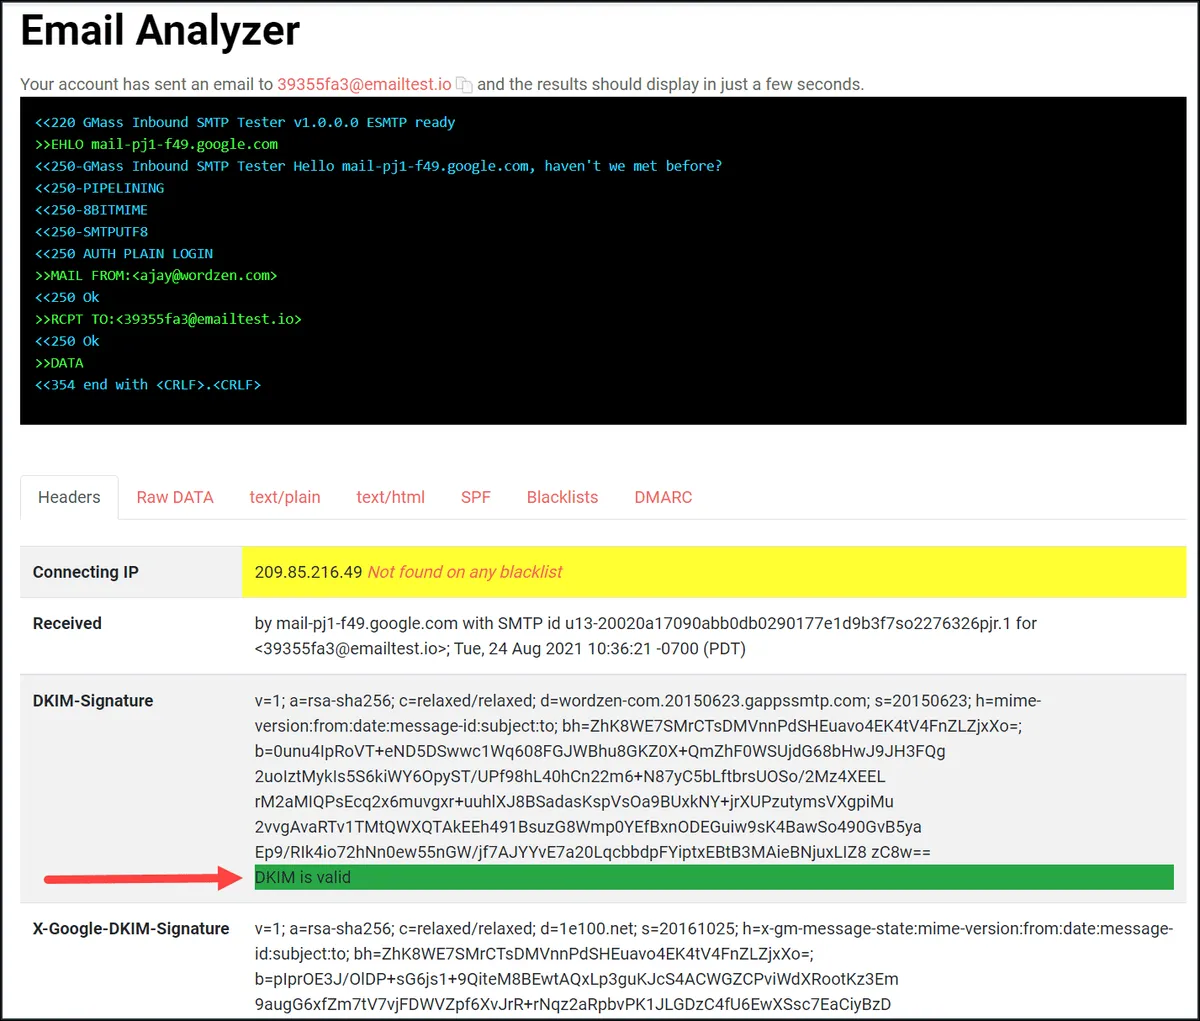Click the '<<220 GMass Inbound SMTP Tester' line
Image resolution: width=1200 pixels, height=1021 pixels.
[x=245, y=122]
